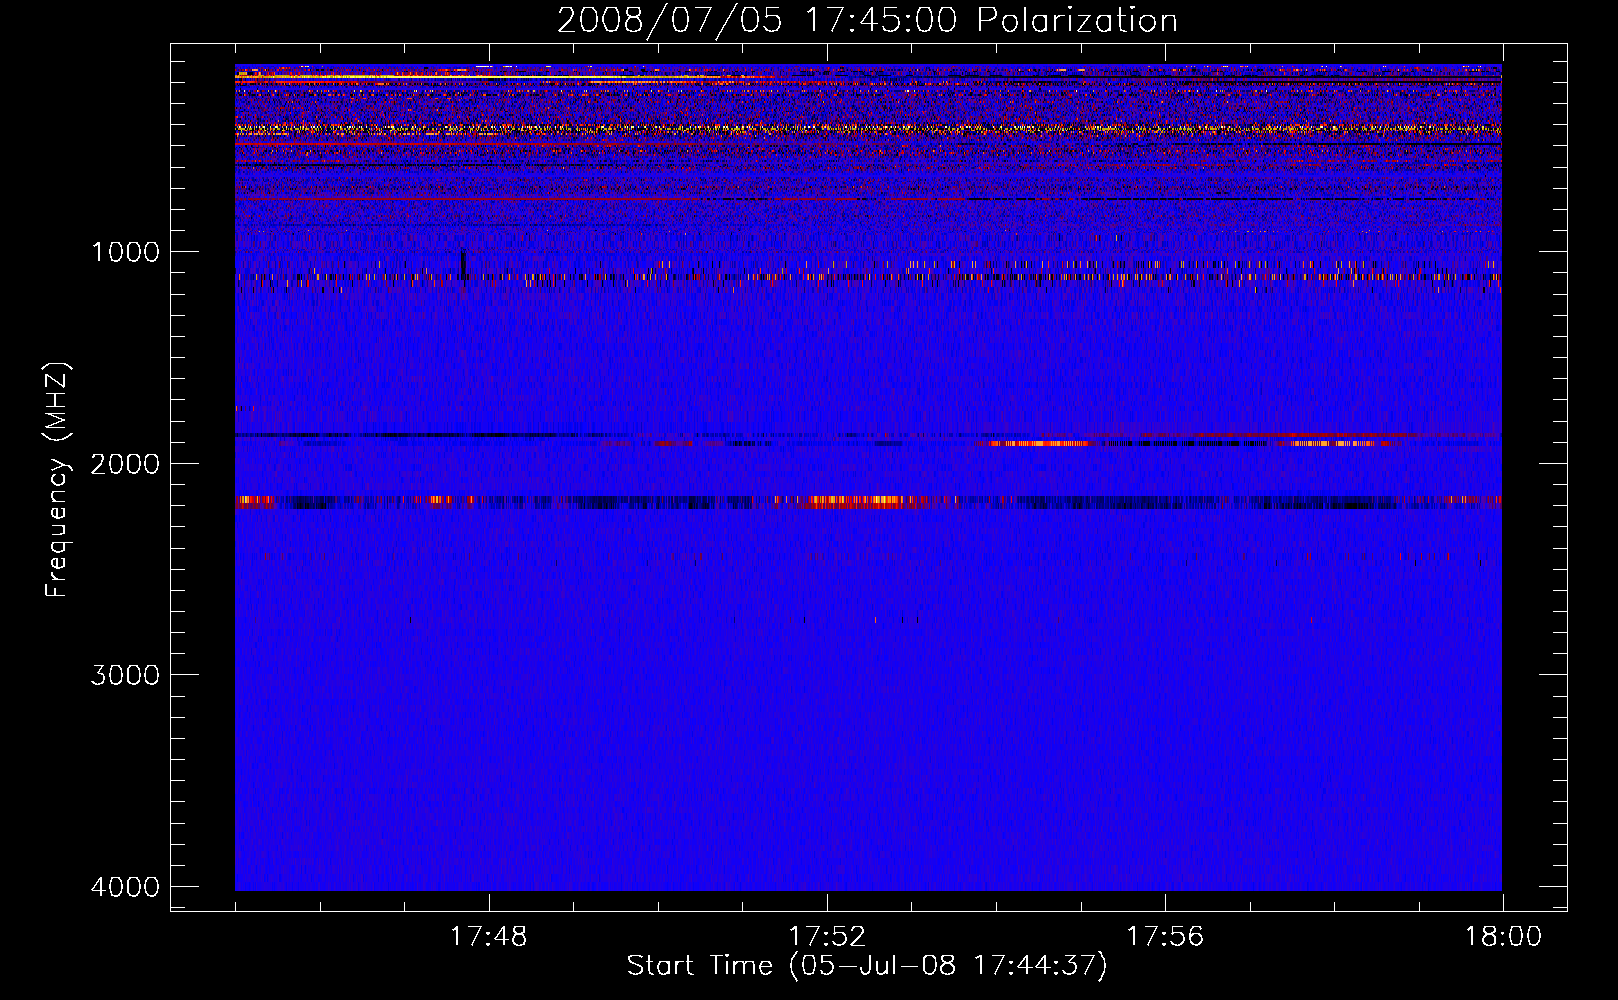Click the 1000 frequency tick label
This screenshot has height=1000, width=1618.
[125, 252]
